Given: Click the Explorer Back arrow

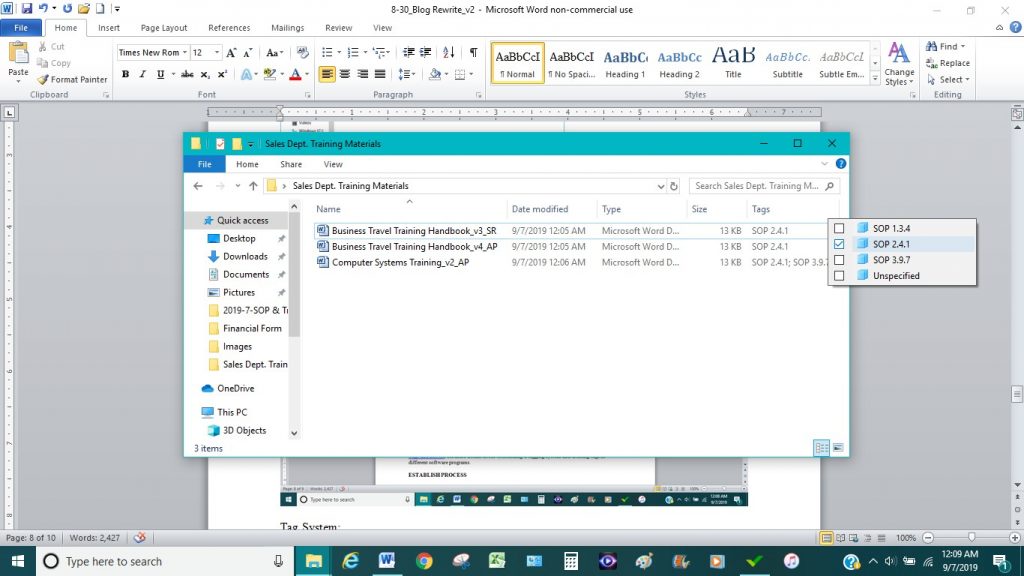Looking at the screenshot, I should 196,186.
